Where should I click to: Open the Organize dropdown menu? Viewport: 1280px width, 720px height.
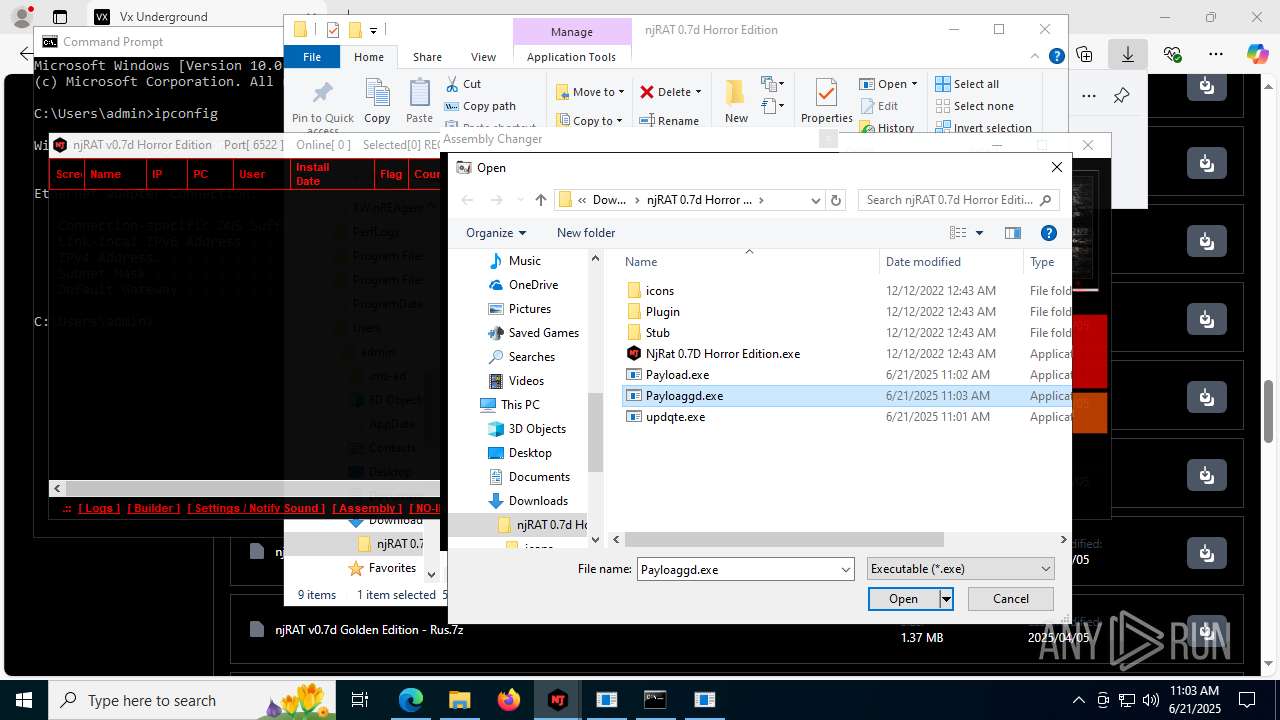(496, 232)
